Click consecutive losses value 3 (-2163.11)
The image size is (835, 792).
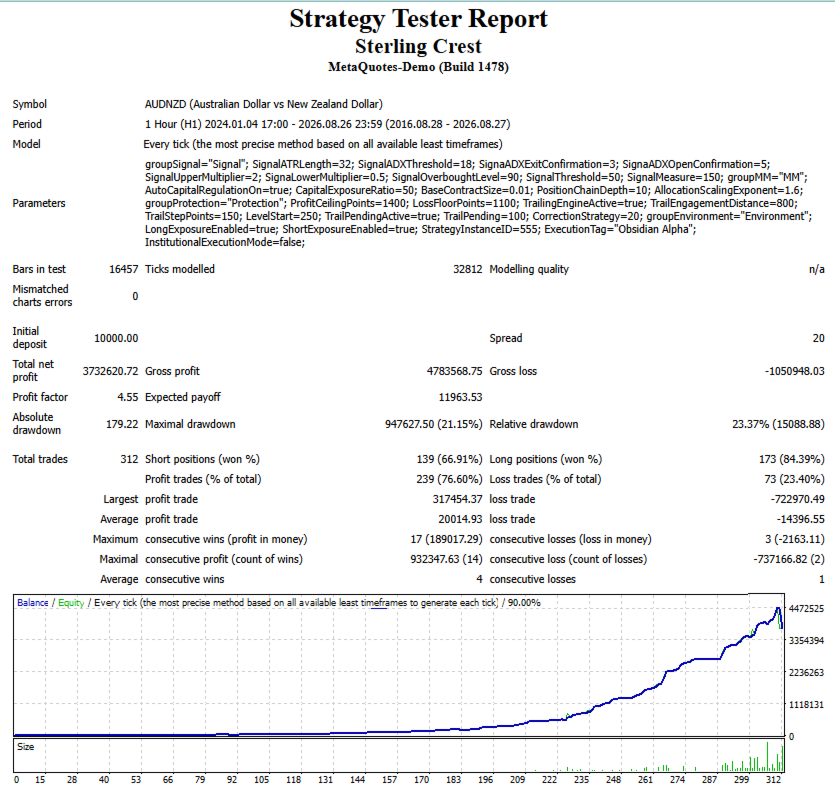[x=795, y=540]
